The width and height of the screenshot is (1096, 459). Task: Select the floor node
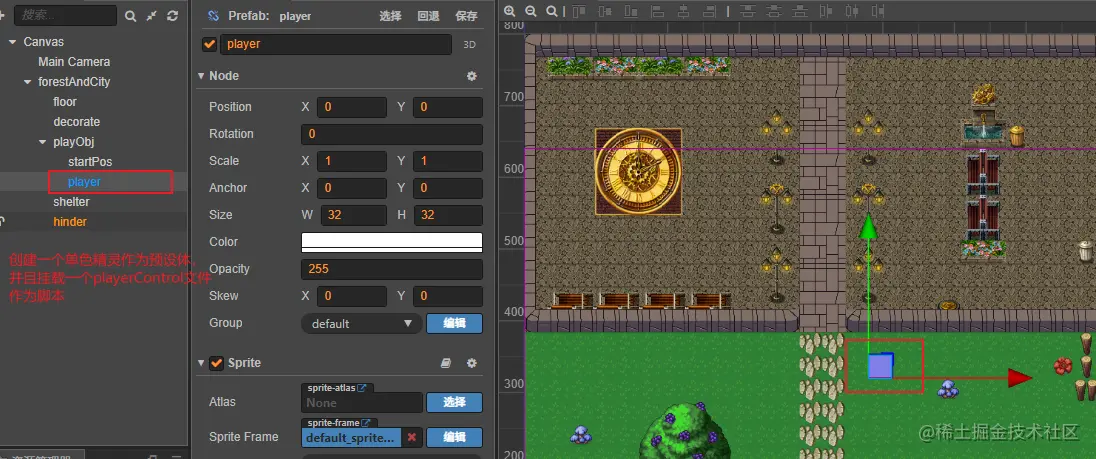(x=65, y=102)
